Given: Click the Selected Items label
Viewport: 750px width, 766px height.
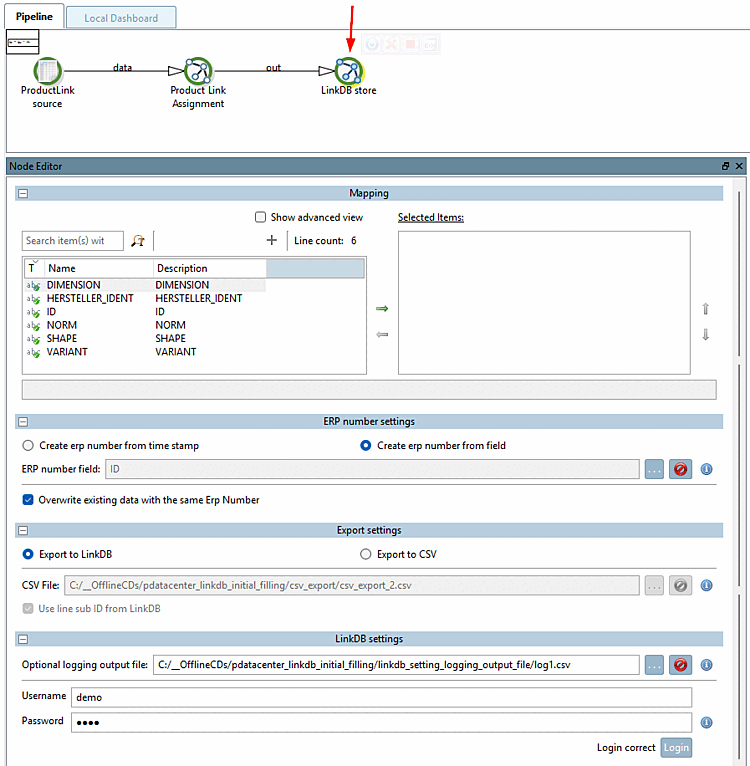Looking at the screenshot, I should point(430,217).
